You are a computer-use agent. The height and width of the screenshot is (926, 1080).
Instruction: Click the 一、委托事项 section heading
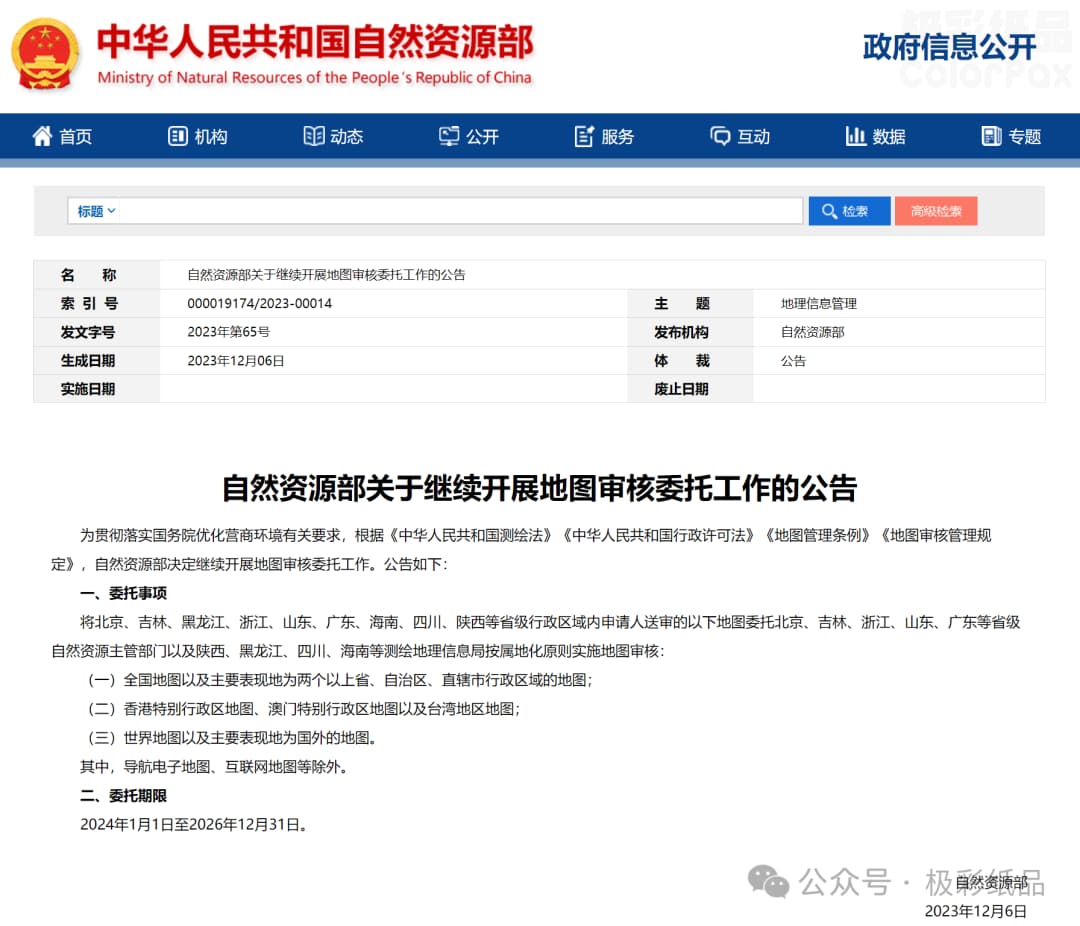[x=123, y=593]
